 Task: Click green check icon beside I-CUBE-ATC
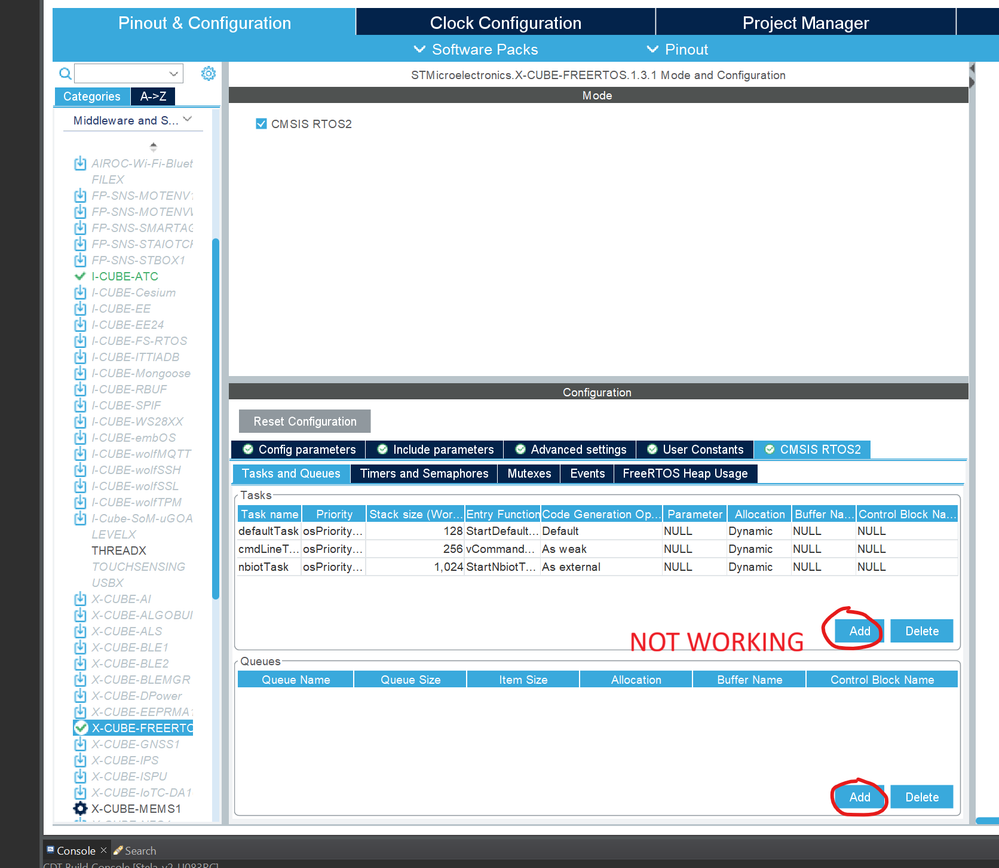pyautogui.click(x=80, y=277)
